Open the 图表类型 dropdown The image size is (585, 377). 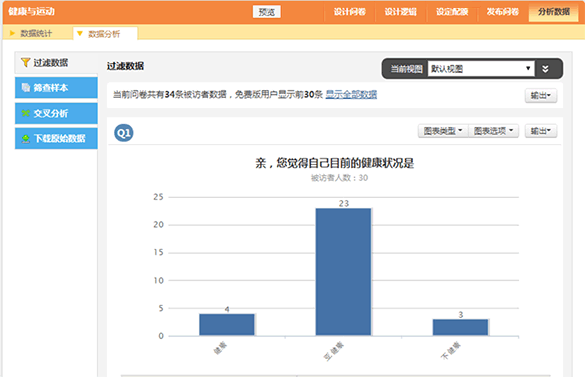click(x=443, y=131)
